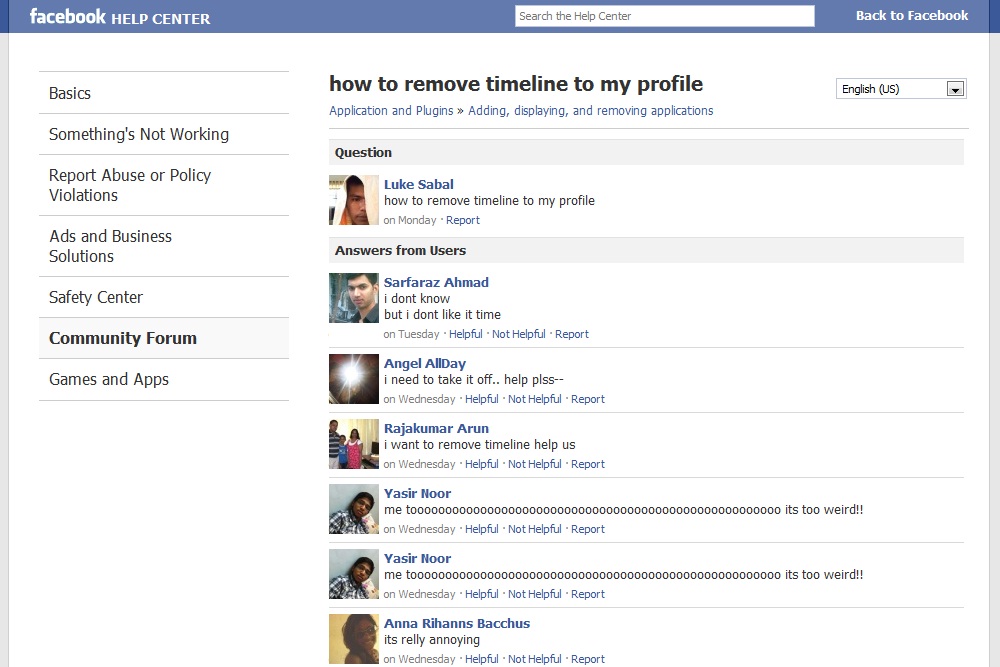Open Adding, displaying, and removing applications link
Viewport: 1000px width, 667px height.
click(591, 111)
